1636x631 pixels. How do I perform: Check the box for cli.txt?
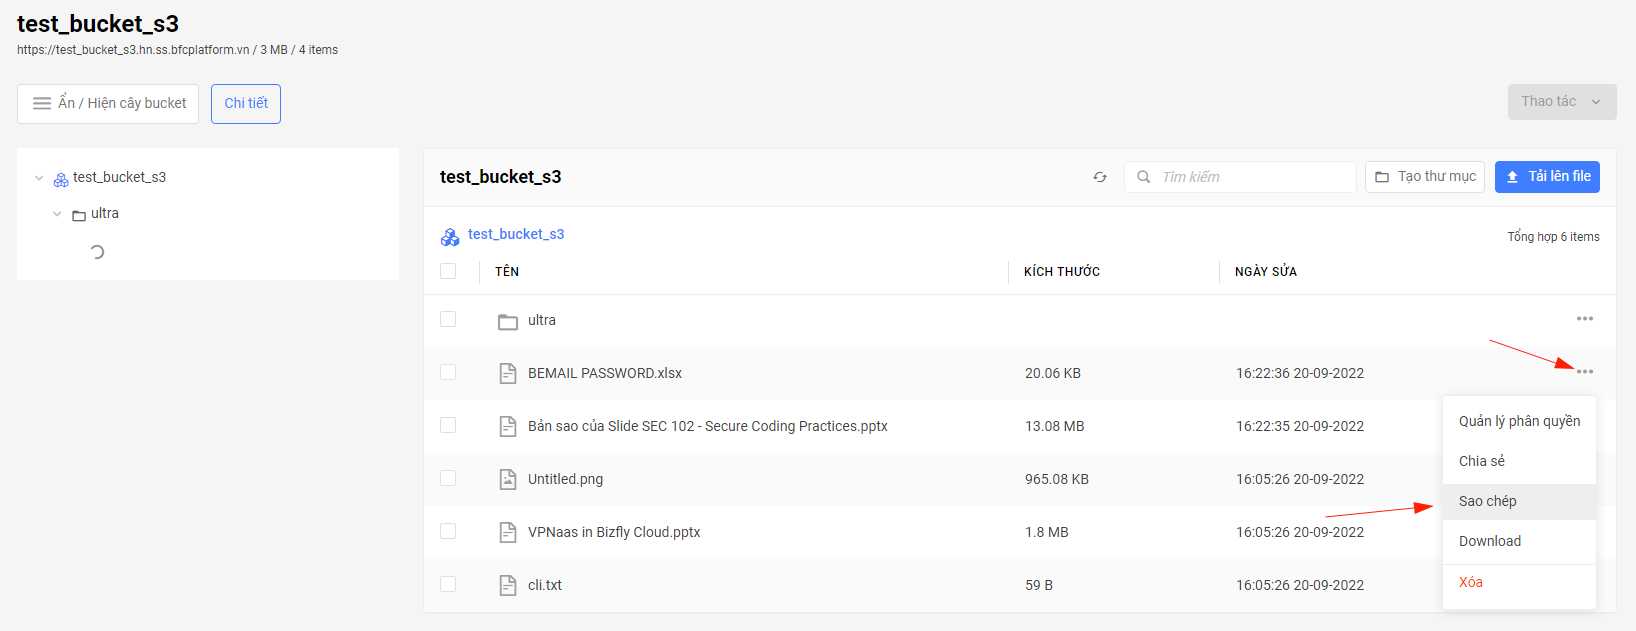click(x=448, y=584)
